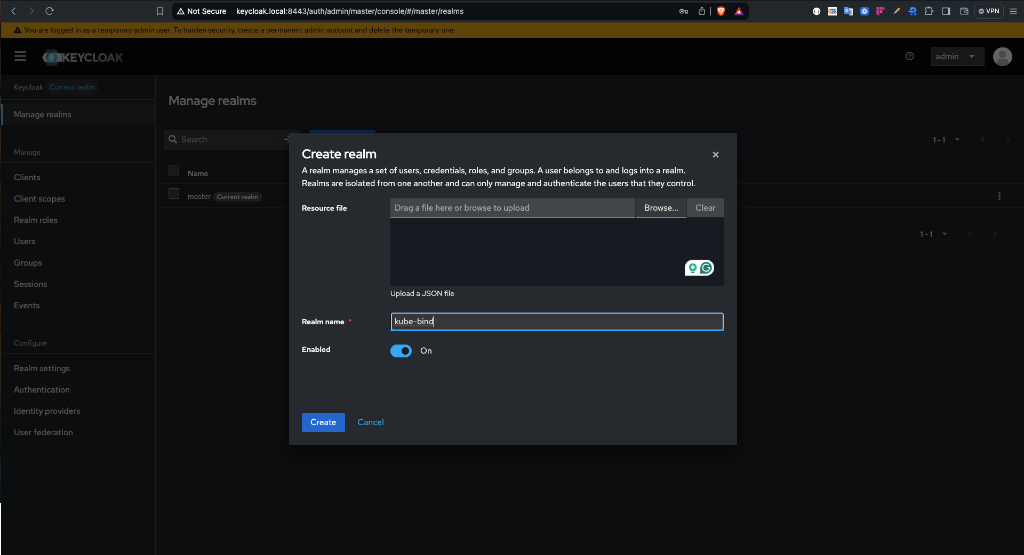The image size is (1024, 555).
Task: Close the Create realm dialog
Action: tap(715, 155)
